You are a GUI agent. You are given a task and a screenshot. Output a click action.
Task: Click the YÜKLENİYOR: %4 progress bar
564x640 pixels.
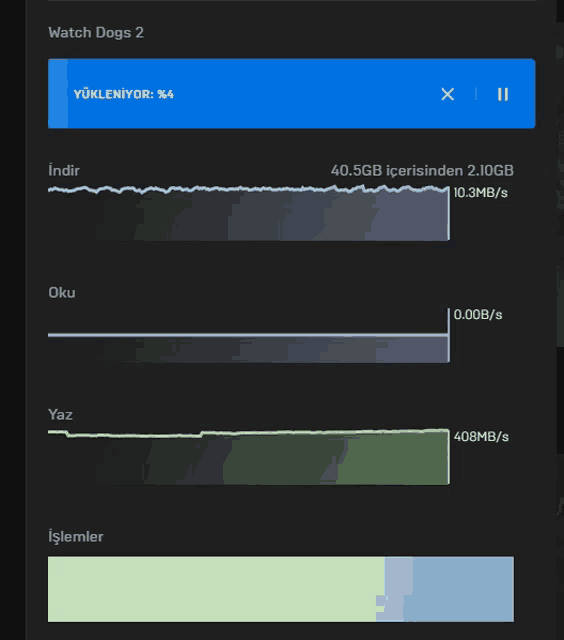(x=291, y=93)
